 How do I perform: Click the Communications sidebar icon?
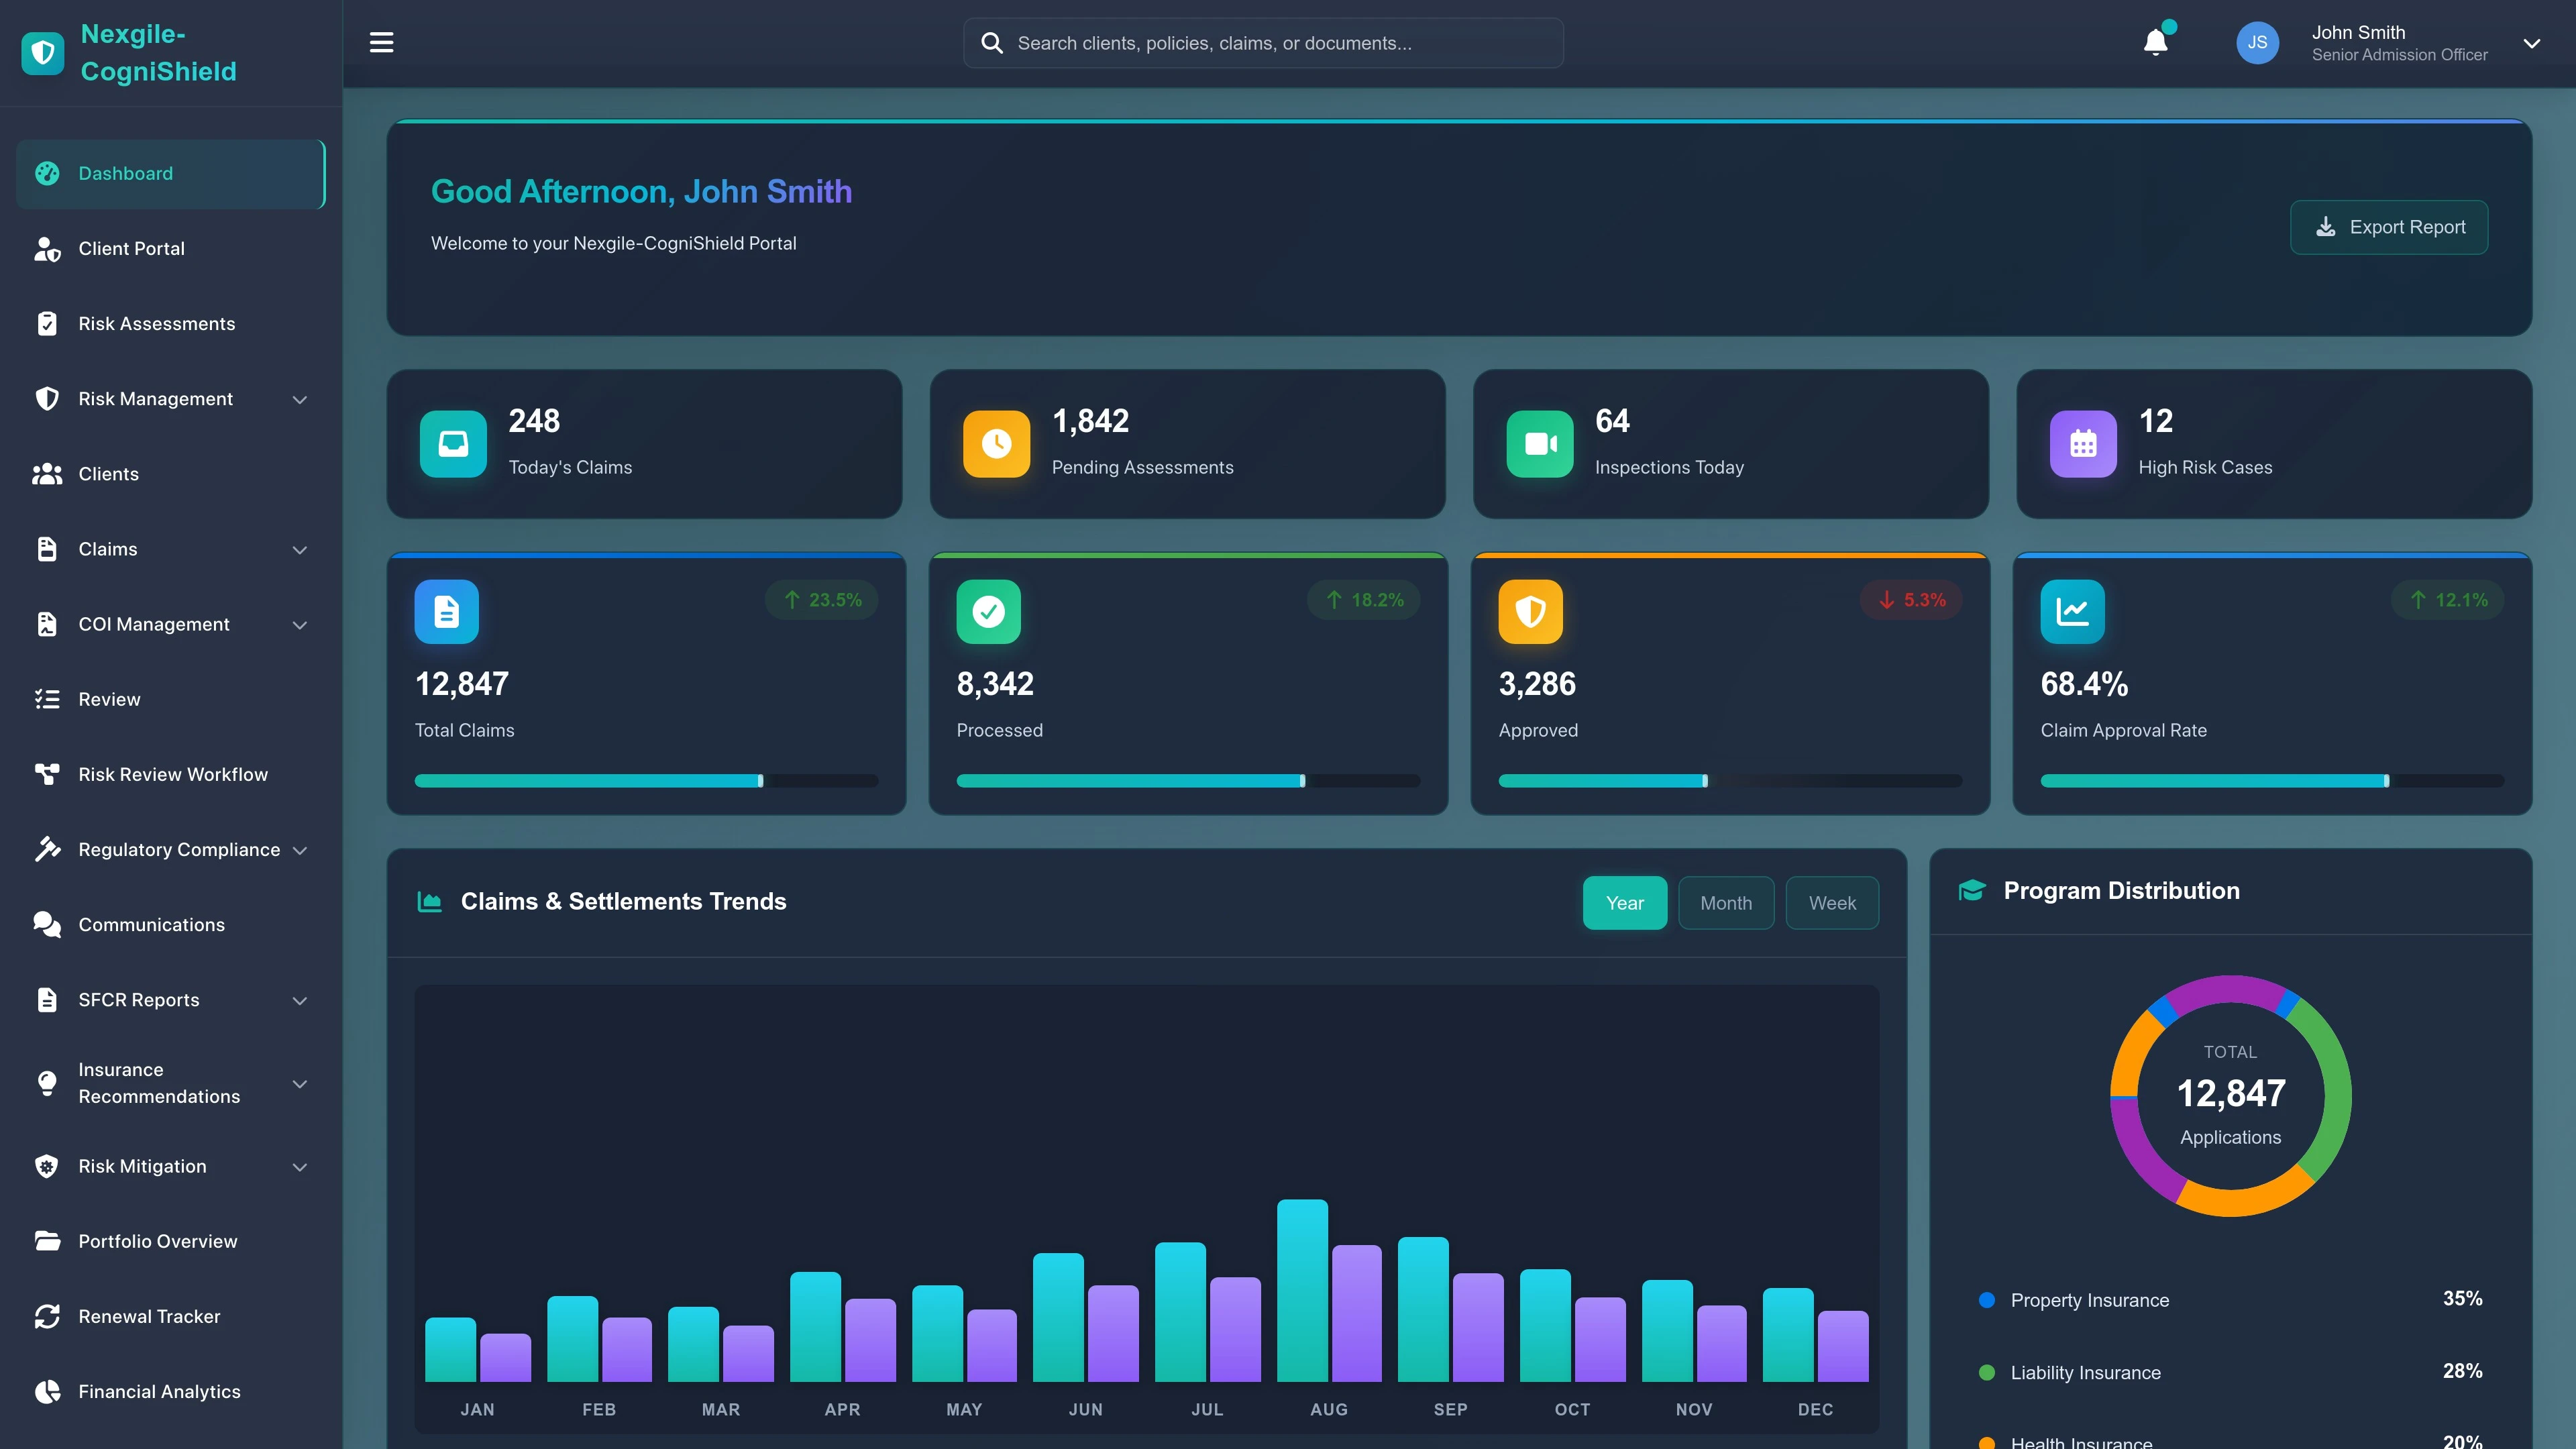47,924
